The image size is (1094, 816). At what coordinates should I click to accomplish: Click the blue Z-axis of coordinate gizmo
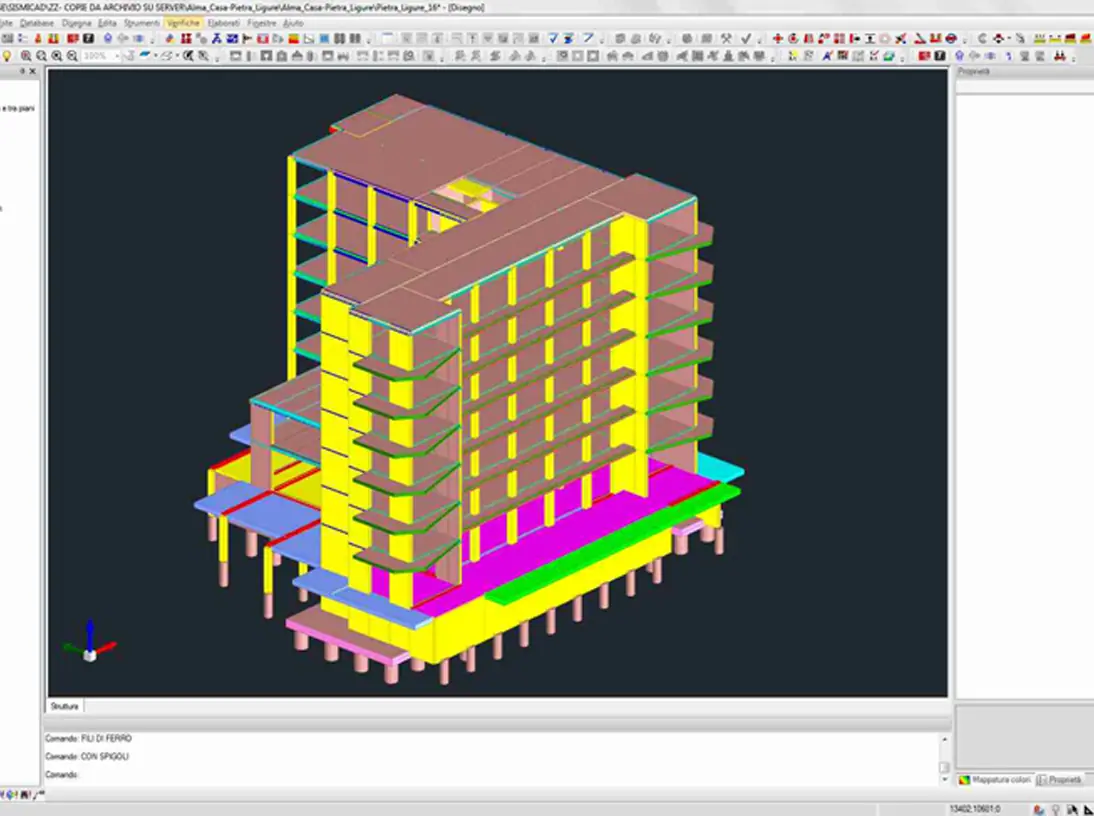(x=89, y=631)
